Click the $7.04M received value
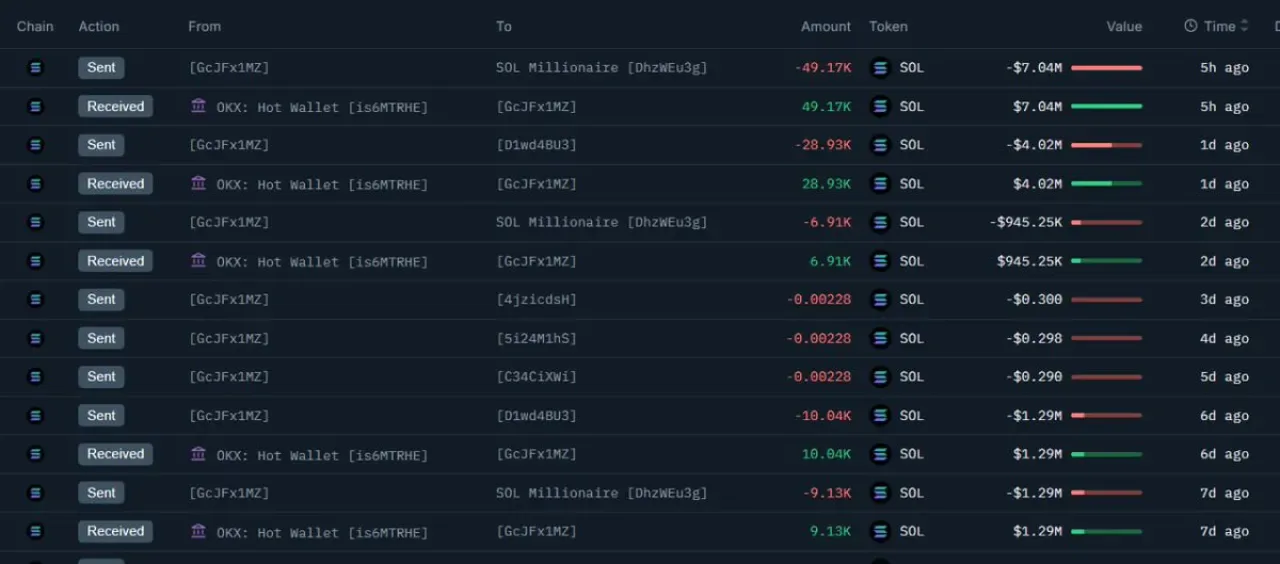 tap(1037, 106)
